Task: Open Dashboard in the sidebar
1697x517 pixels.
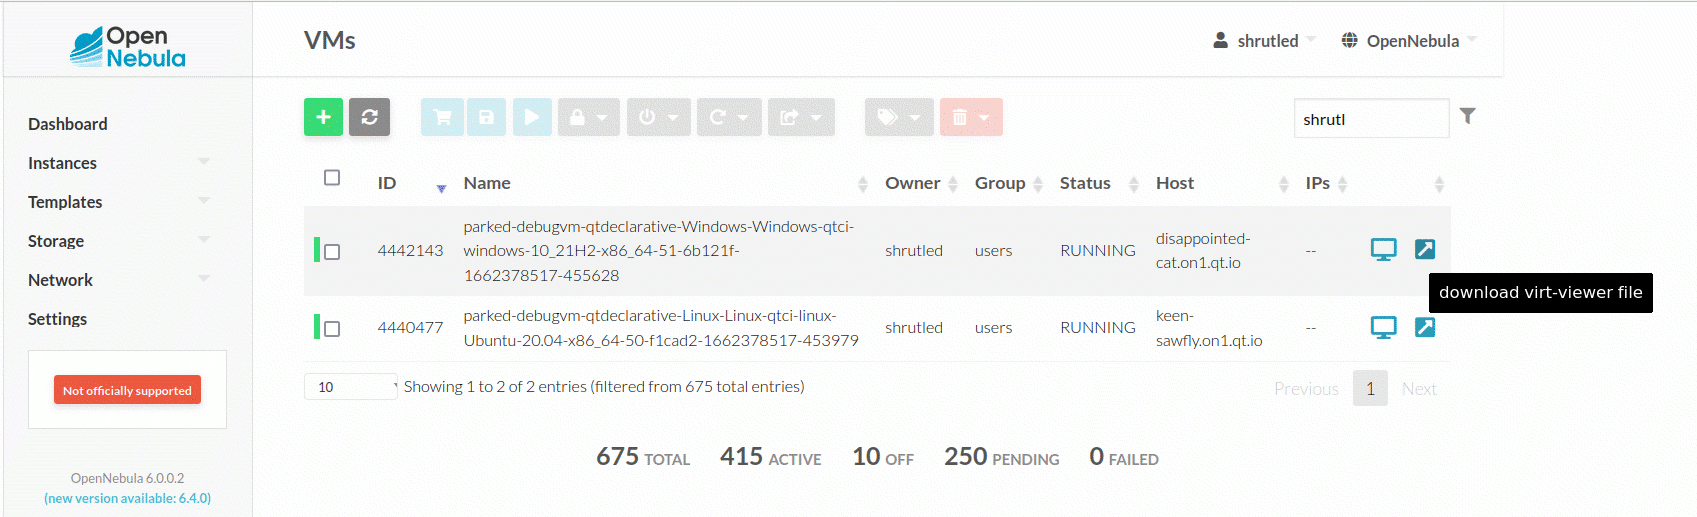Action: 68,124
